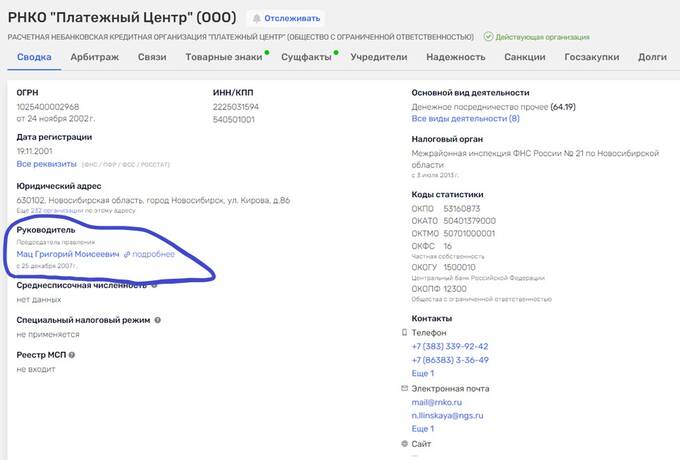Click help icon next to Реестр МСП

click(x=73, y=354)
